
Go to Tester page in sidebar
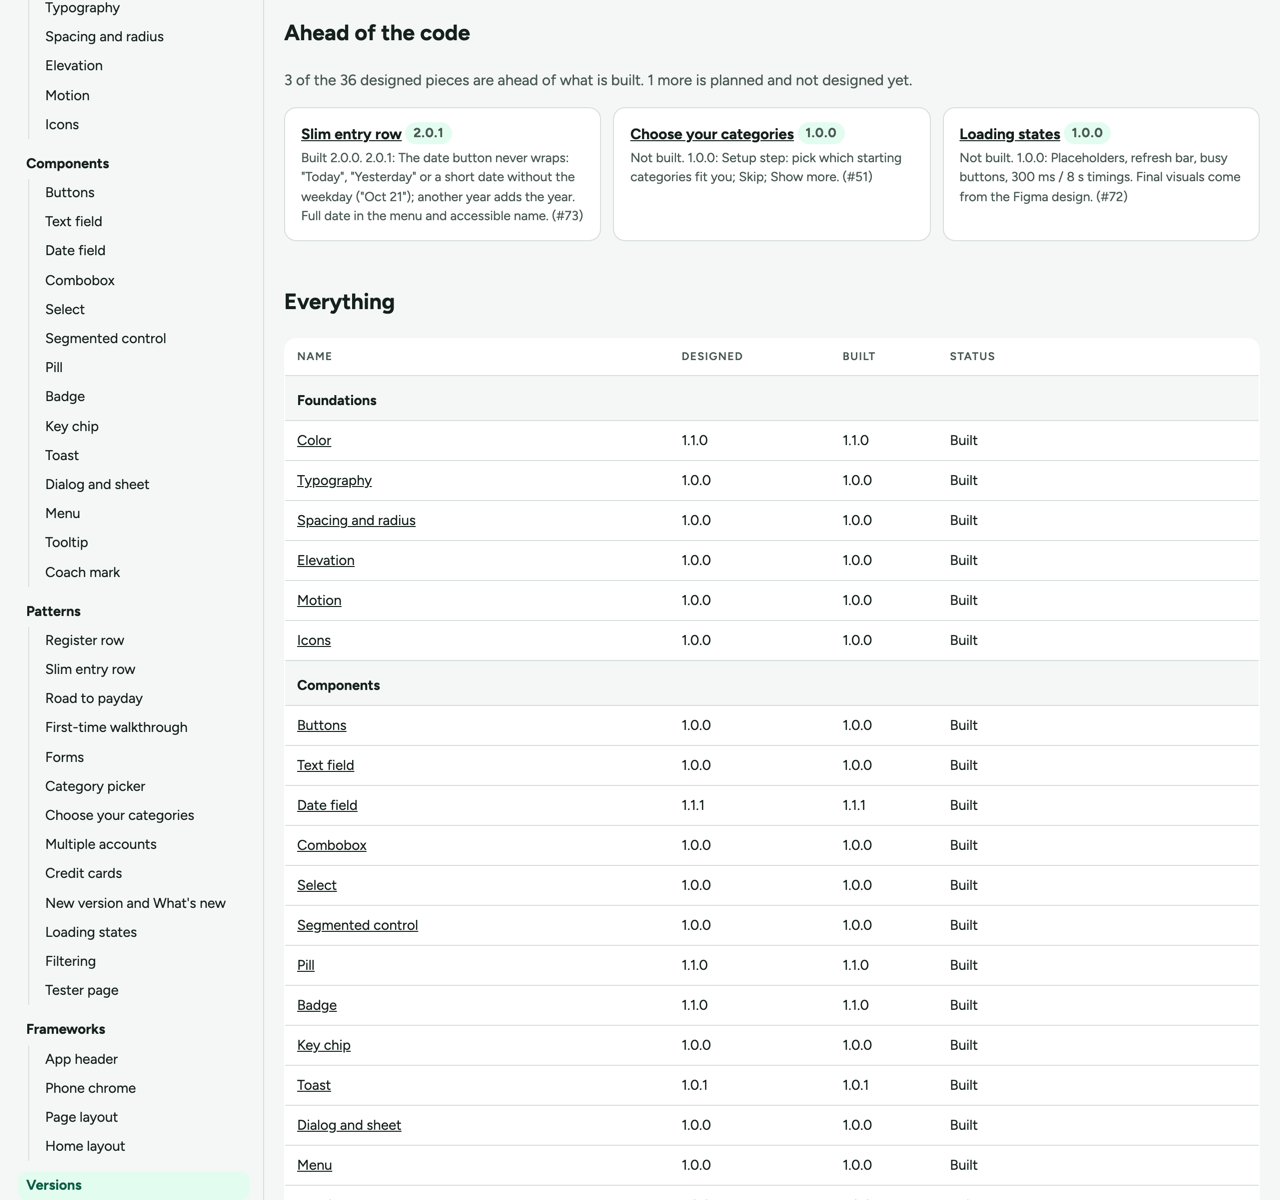pyautogui.click(x=82, y=990)
